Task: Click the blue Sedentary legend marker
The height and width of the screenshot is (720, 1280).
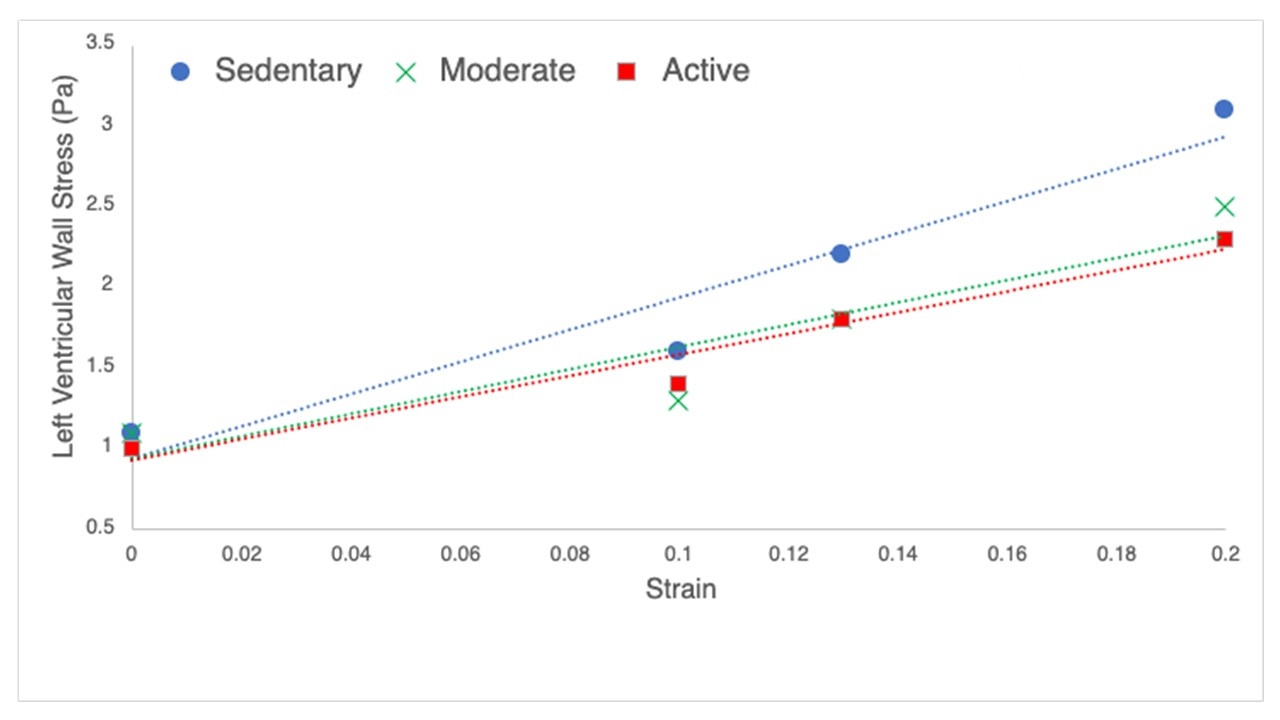Action: point(180,72)
